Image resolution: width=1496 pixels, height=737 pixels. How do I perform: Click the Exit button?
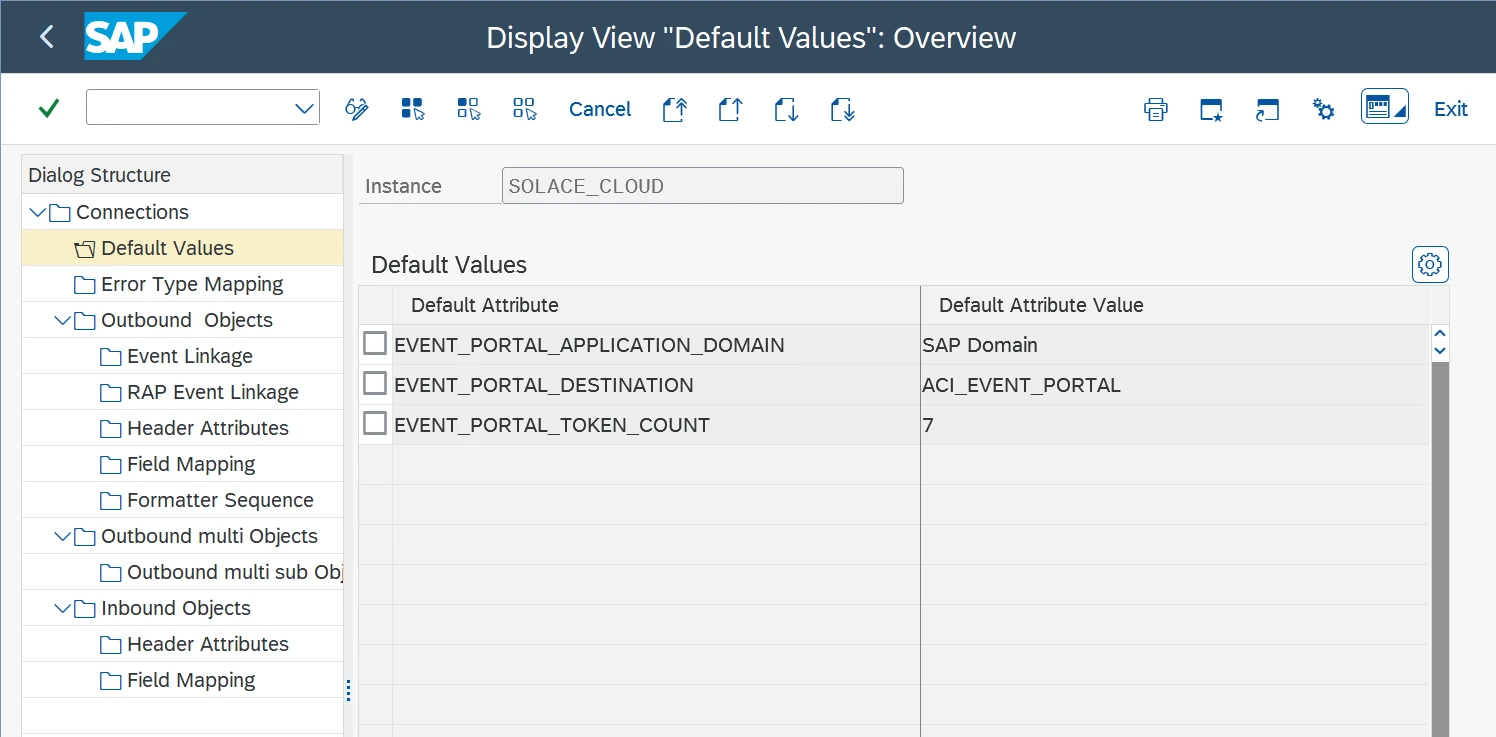tap(1450, 109)
